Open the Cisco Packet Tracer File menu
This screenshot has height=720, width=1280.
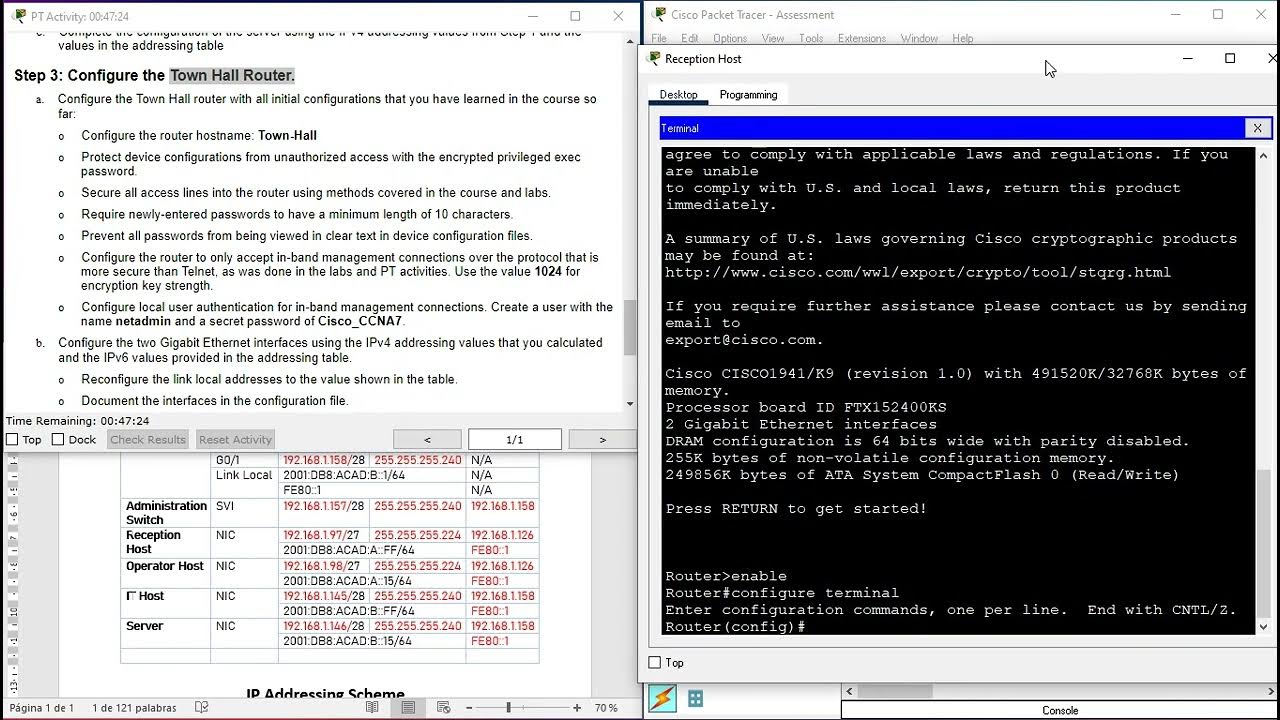(659, 38)
